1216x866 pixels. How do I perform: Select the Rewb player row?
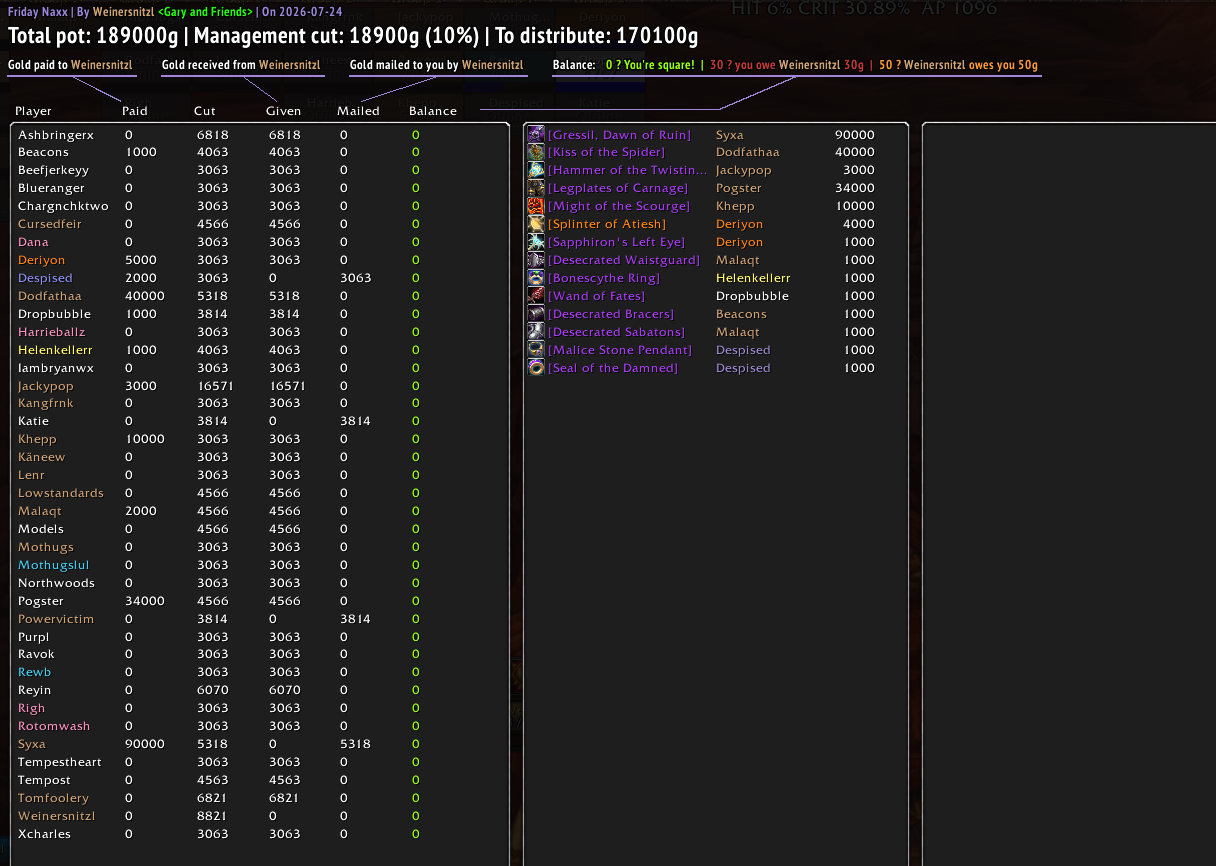[260, 673]
